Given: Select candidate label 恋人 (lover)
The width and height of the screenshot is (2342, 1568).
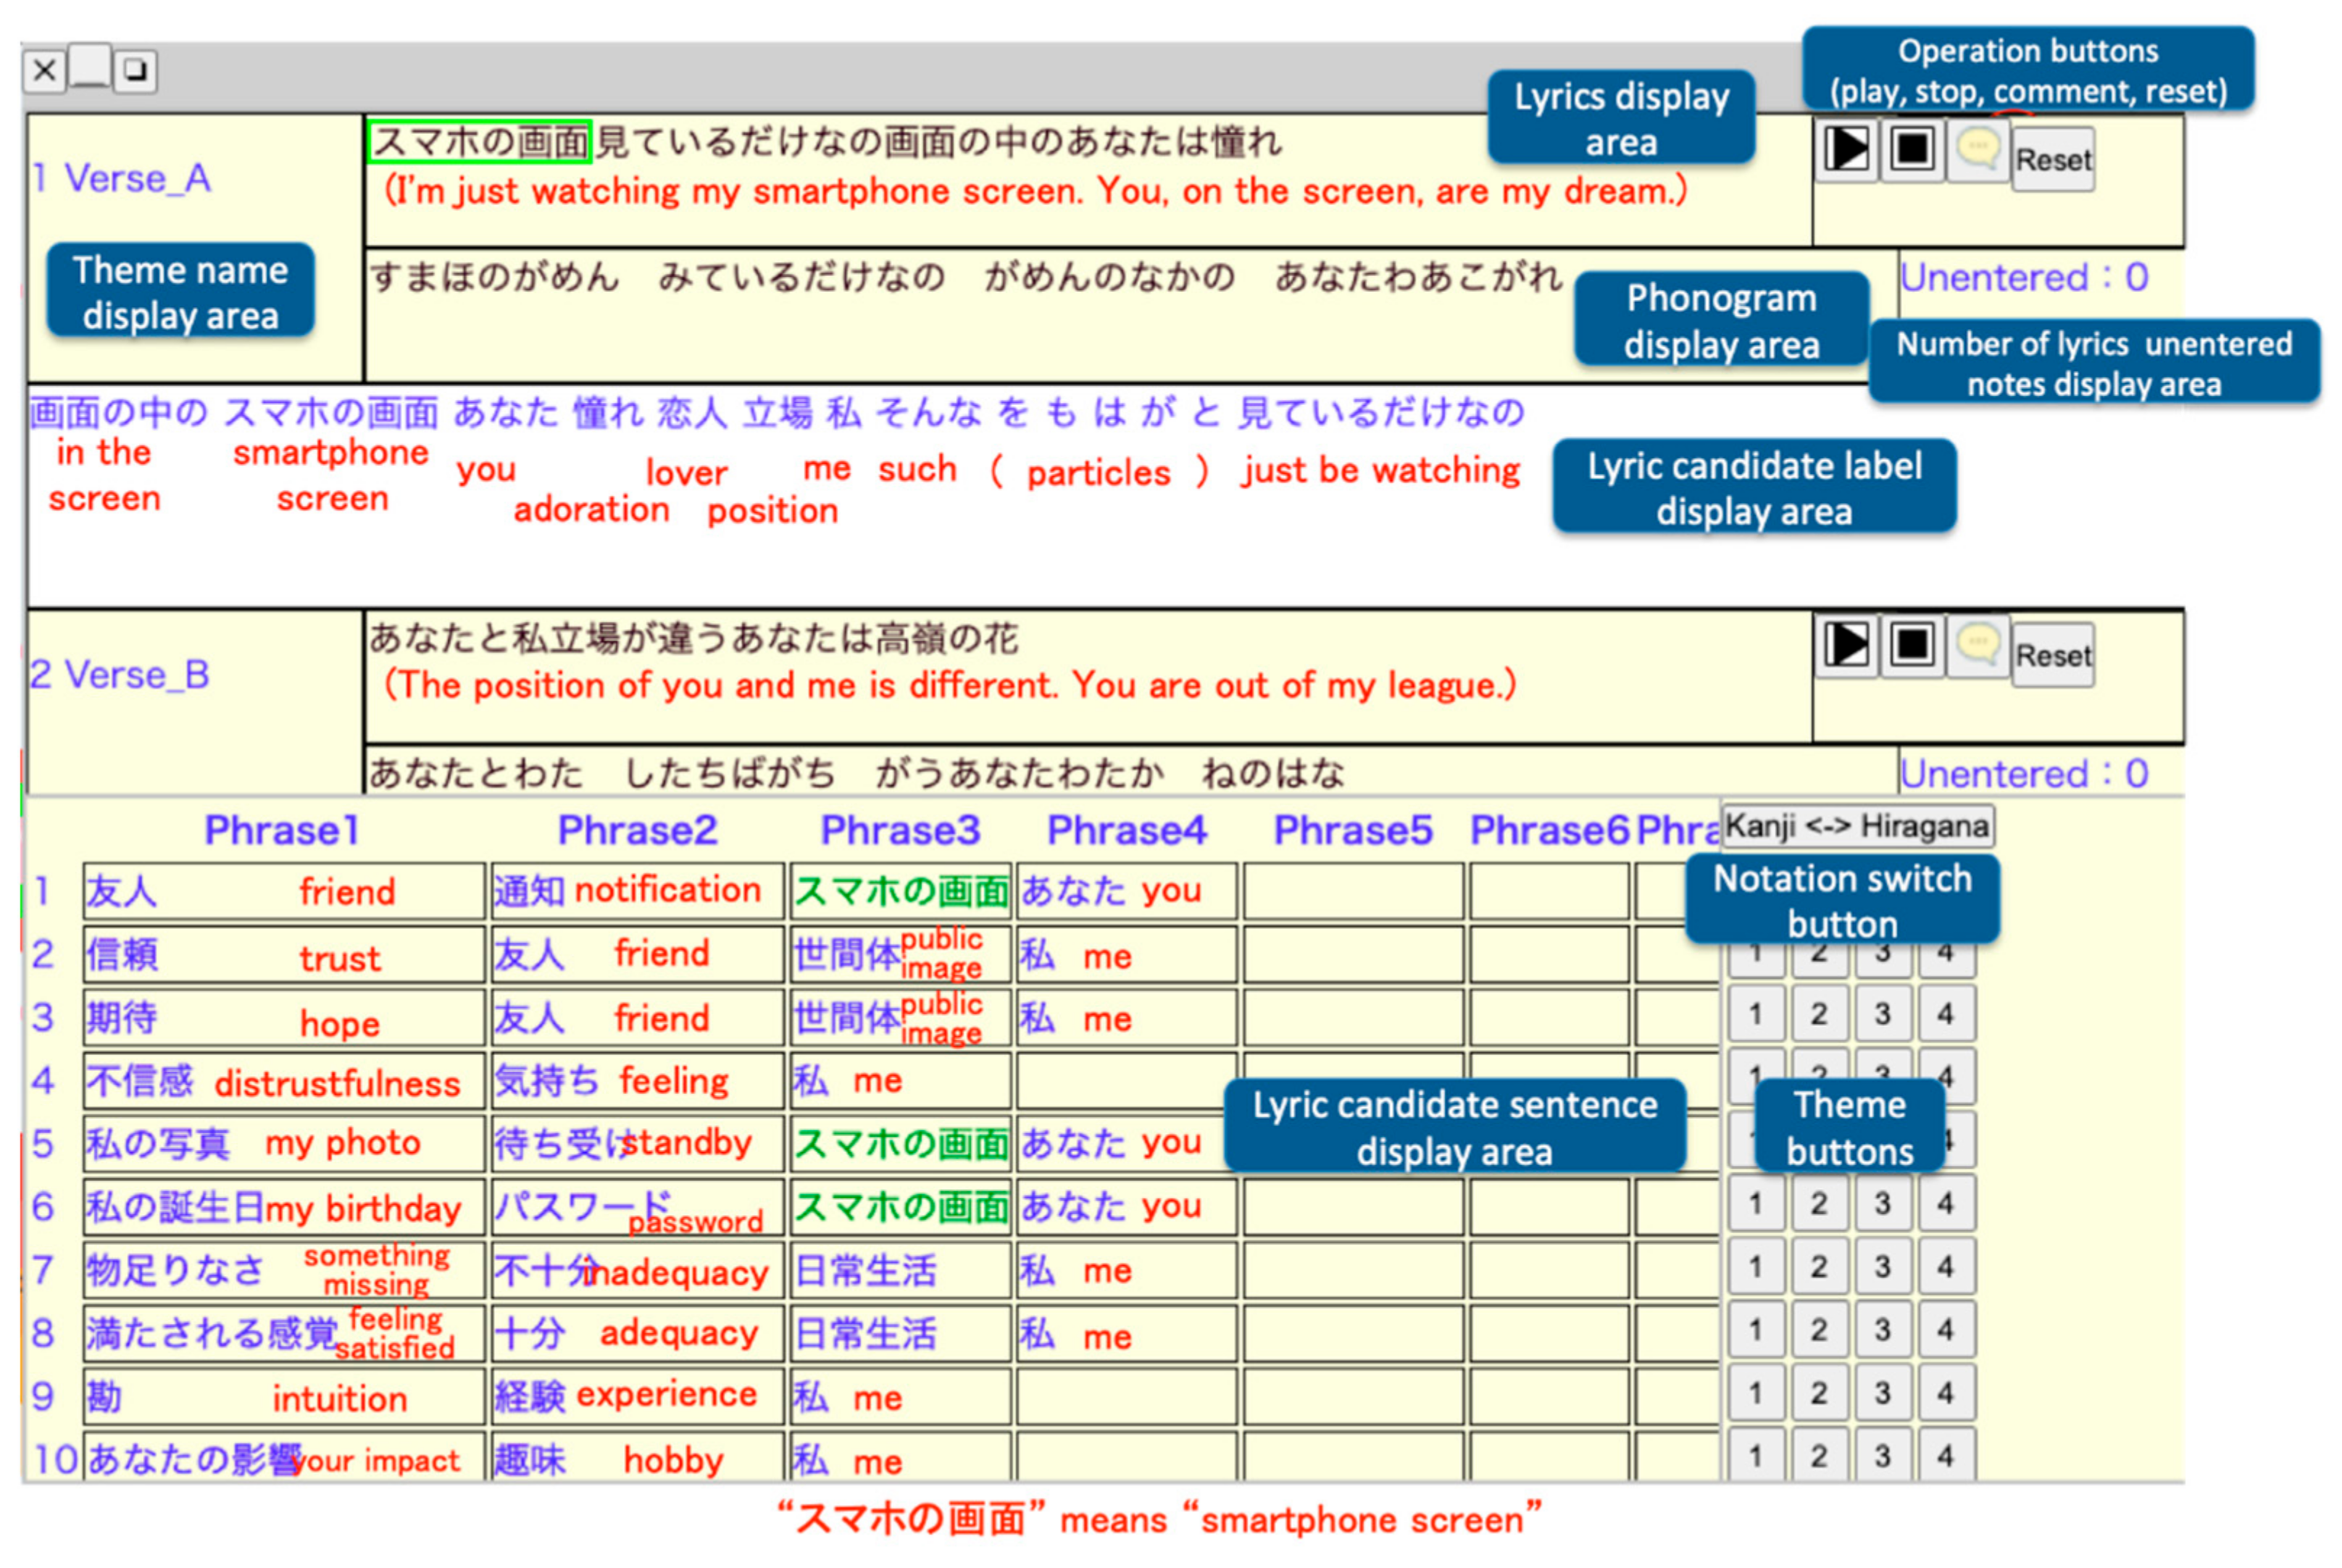Looking at the screenshot, I should 692,413.
